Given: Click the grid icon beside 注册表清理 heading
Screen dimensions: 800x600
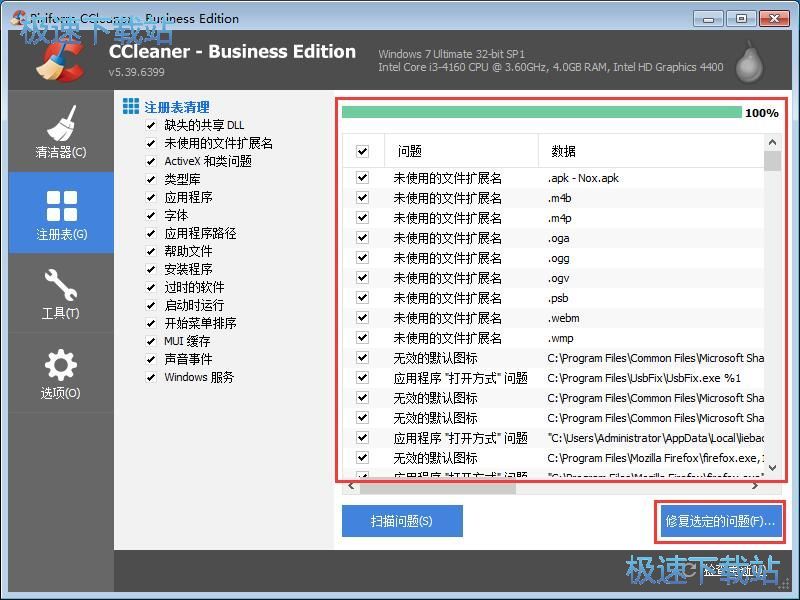Looking at the screenshot, I should (x=133, y=105).
